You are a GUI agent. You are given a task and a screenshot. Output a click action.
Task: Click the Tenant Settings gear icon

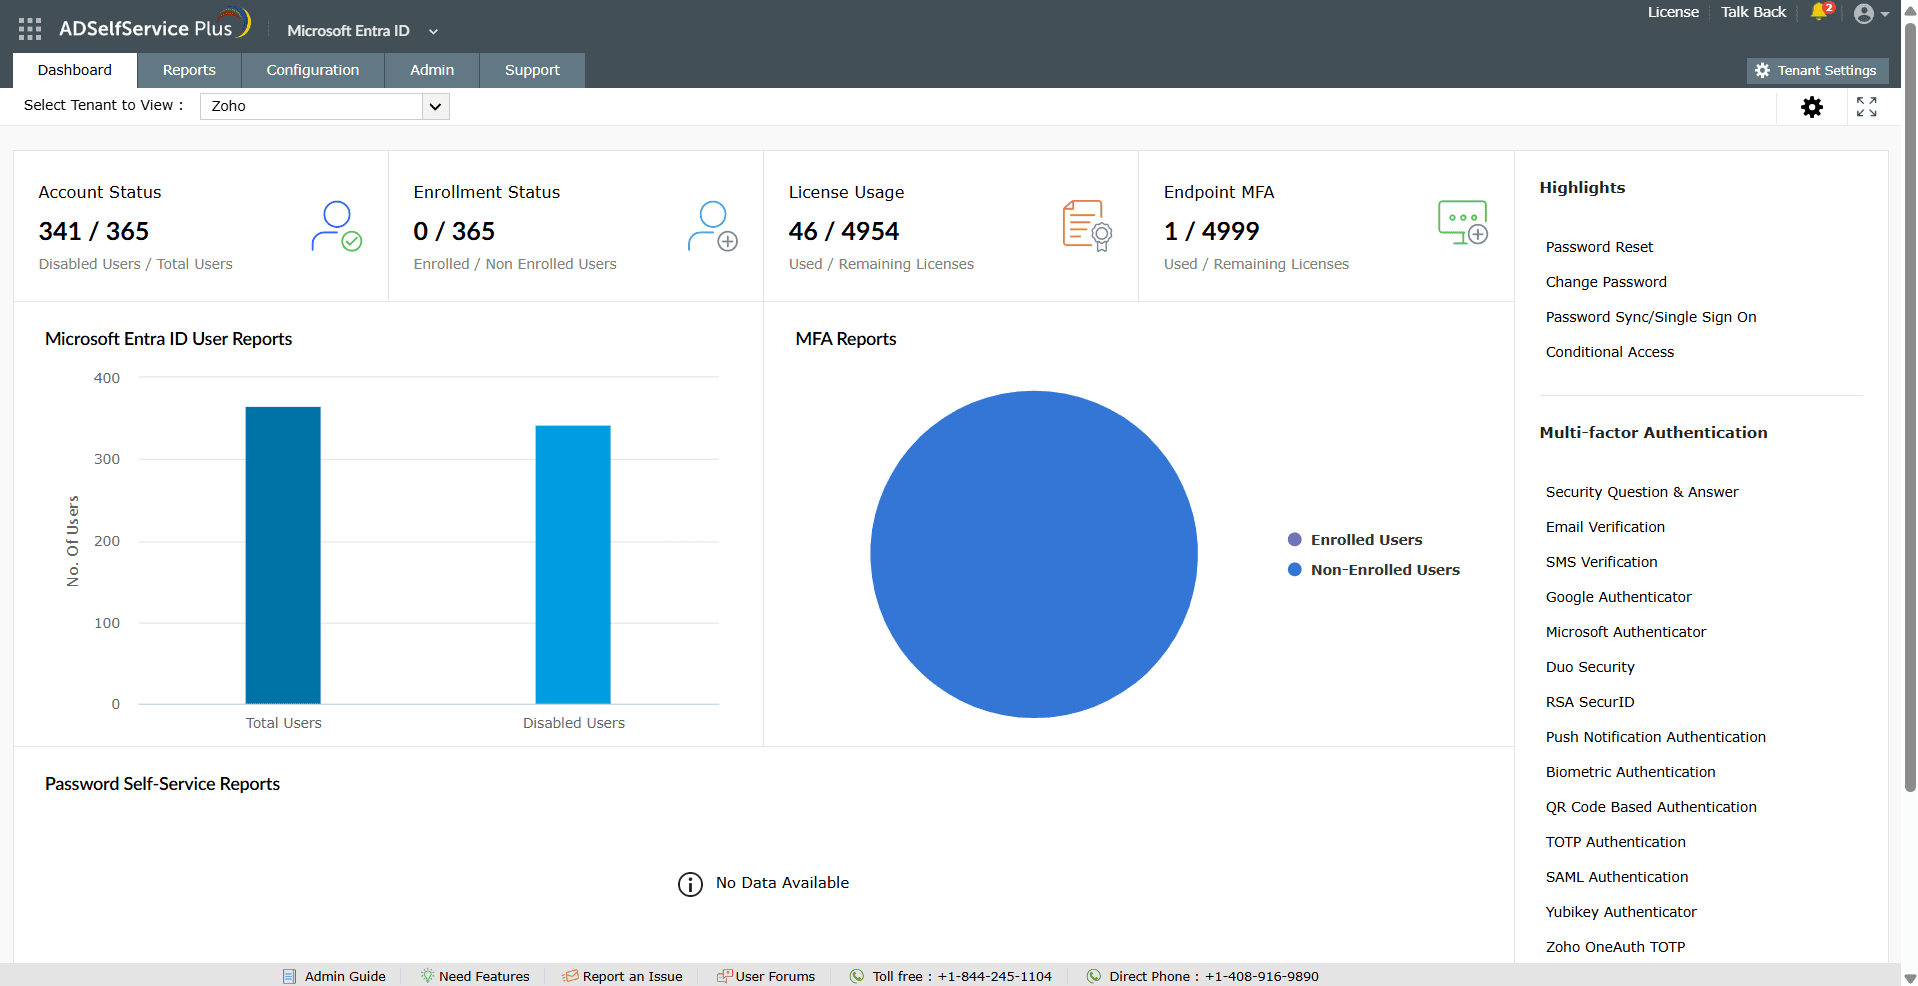pos(1762,71)
